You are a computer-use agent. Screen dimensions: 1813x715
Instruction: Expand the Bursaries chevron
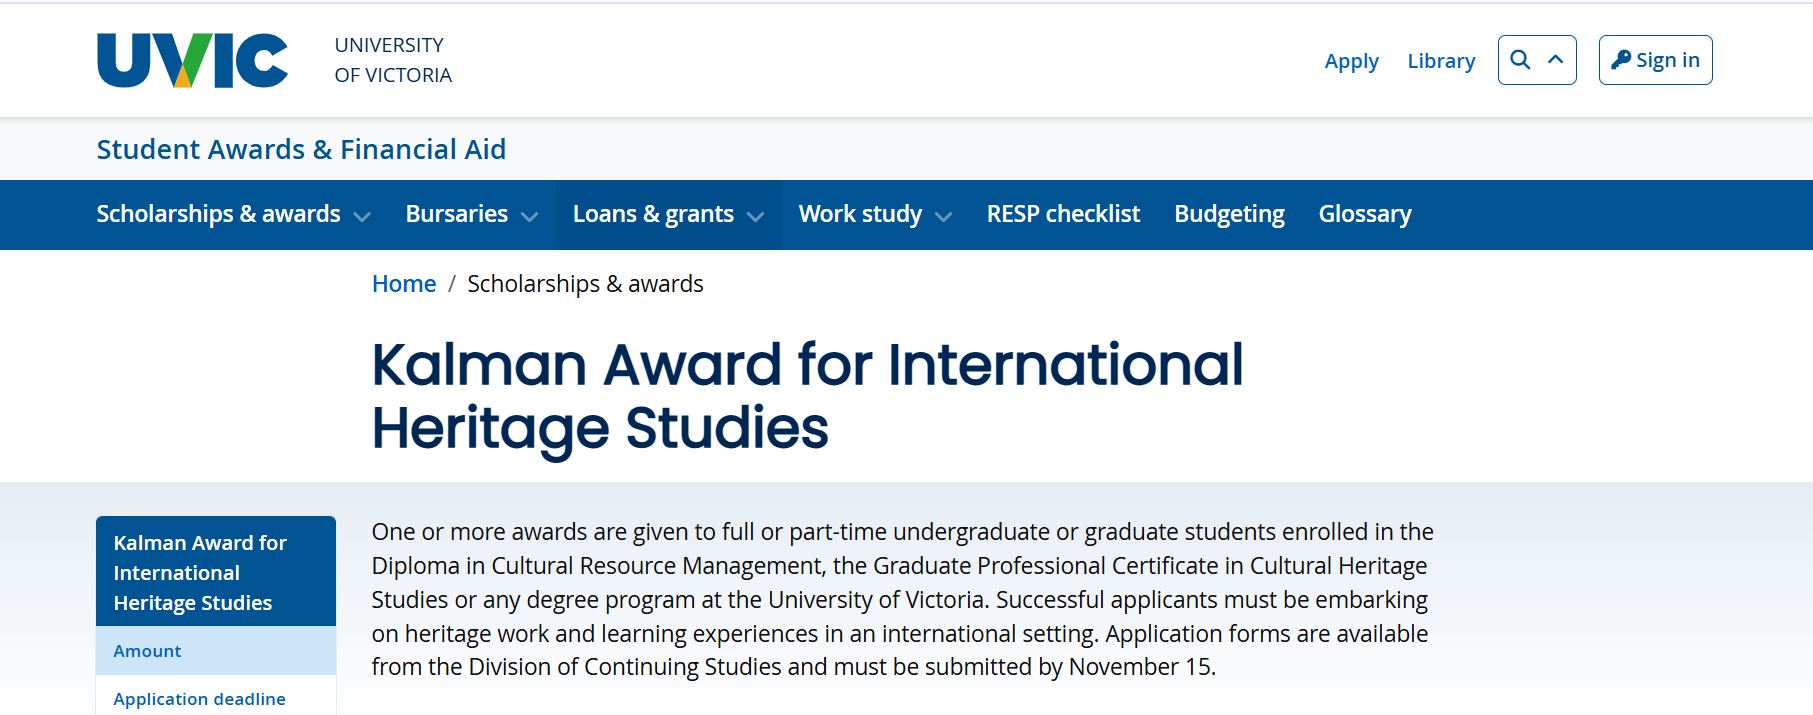pos(530,216)
